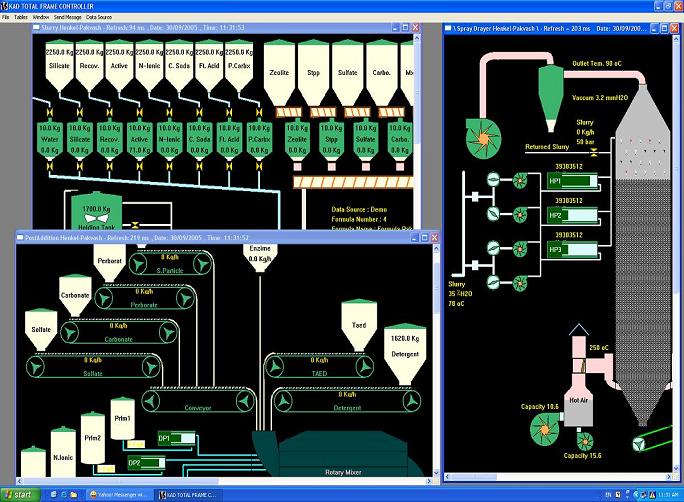Viewport: 684px width, 502px height.
Task: Select the HP1 high pressure pump
Action: click(x=574, y=181)
